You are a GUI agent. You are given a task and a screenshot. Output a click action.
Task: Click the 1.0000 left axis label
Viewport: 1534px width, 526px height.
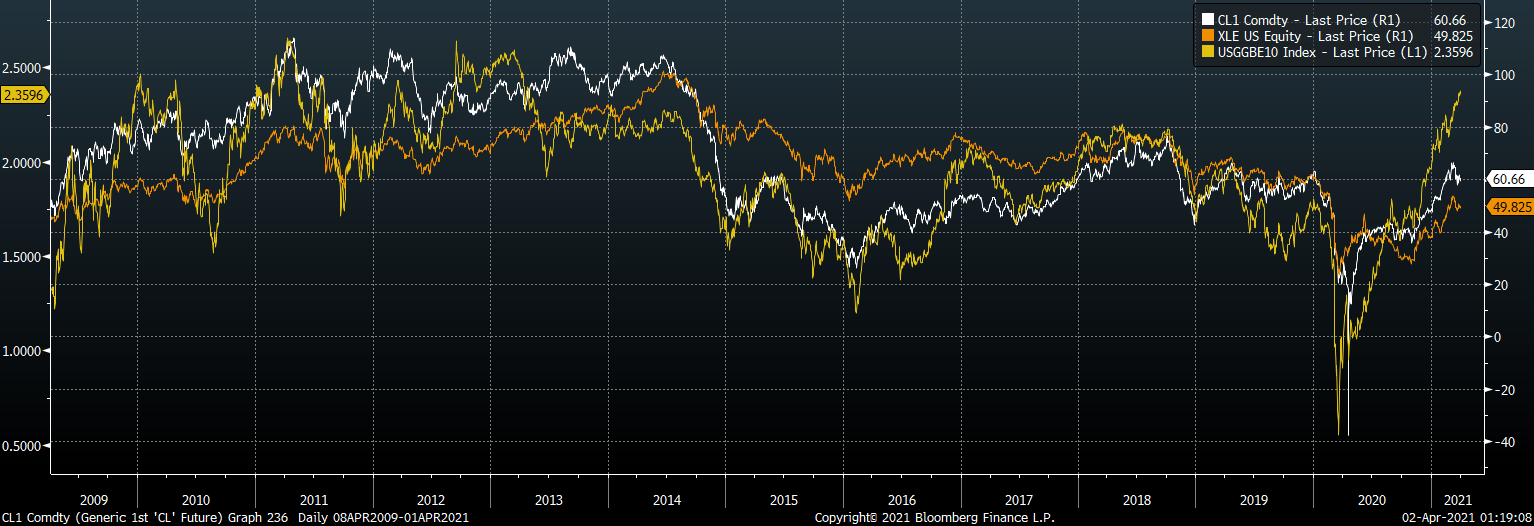23,351
